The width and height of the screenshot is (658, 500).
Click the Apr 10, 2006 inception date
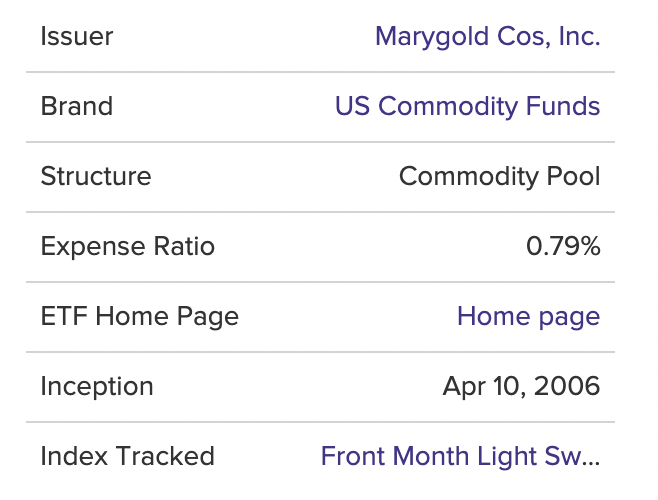[521, 387]
